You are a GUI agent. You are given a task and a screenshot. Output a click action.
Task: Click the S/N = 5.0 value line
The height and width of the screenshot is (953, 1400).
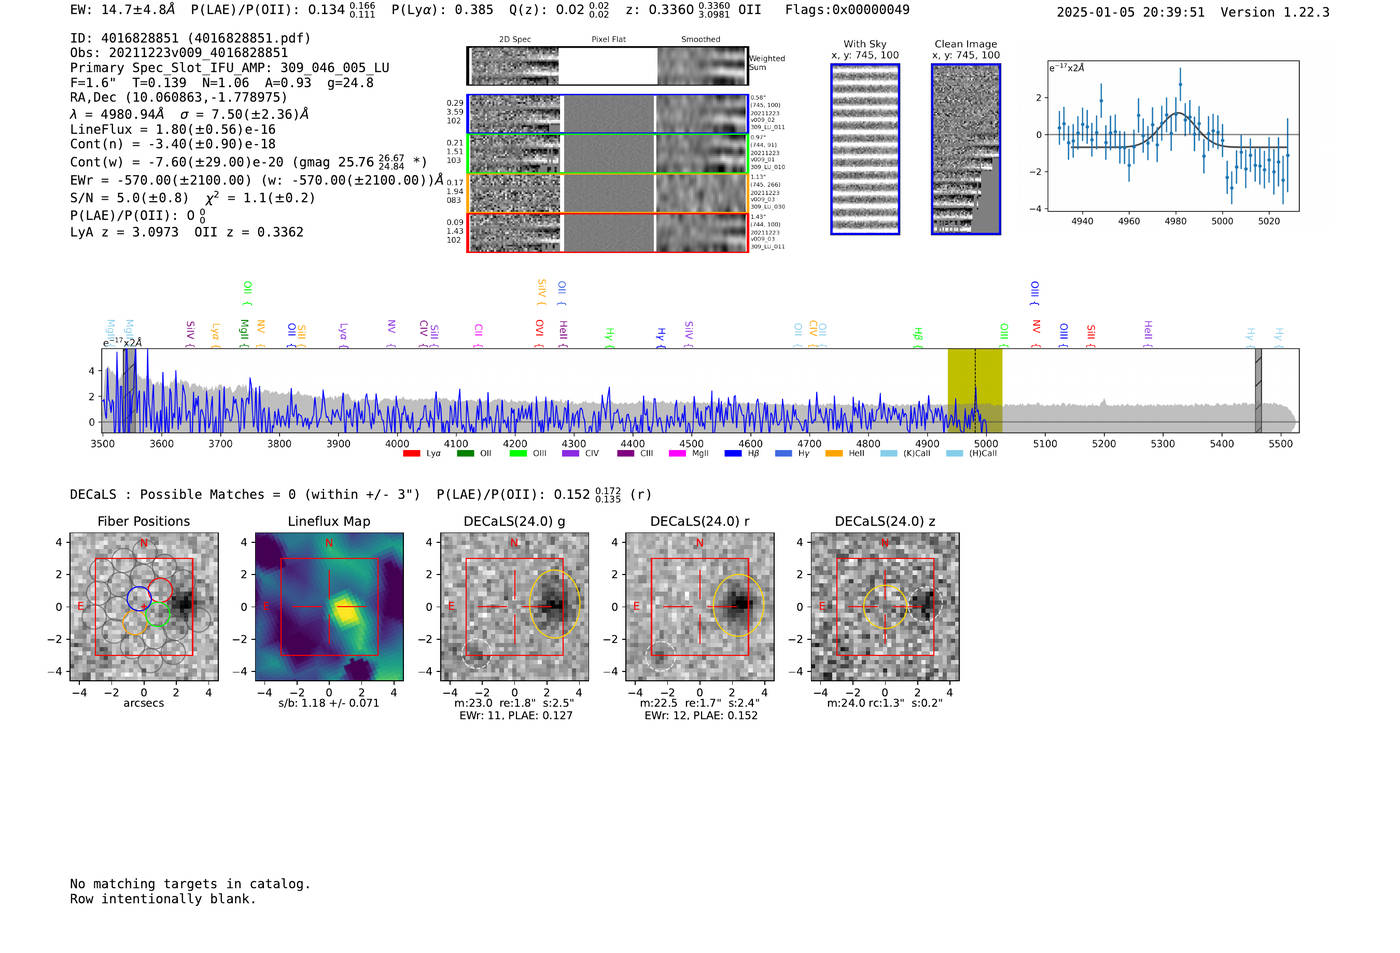click(x=193, y=197)
